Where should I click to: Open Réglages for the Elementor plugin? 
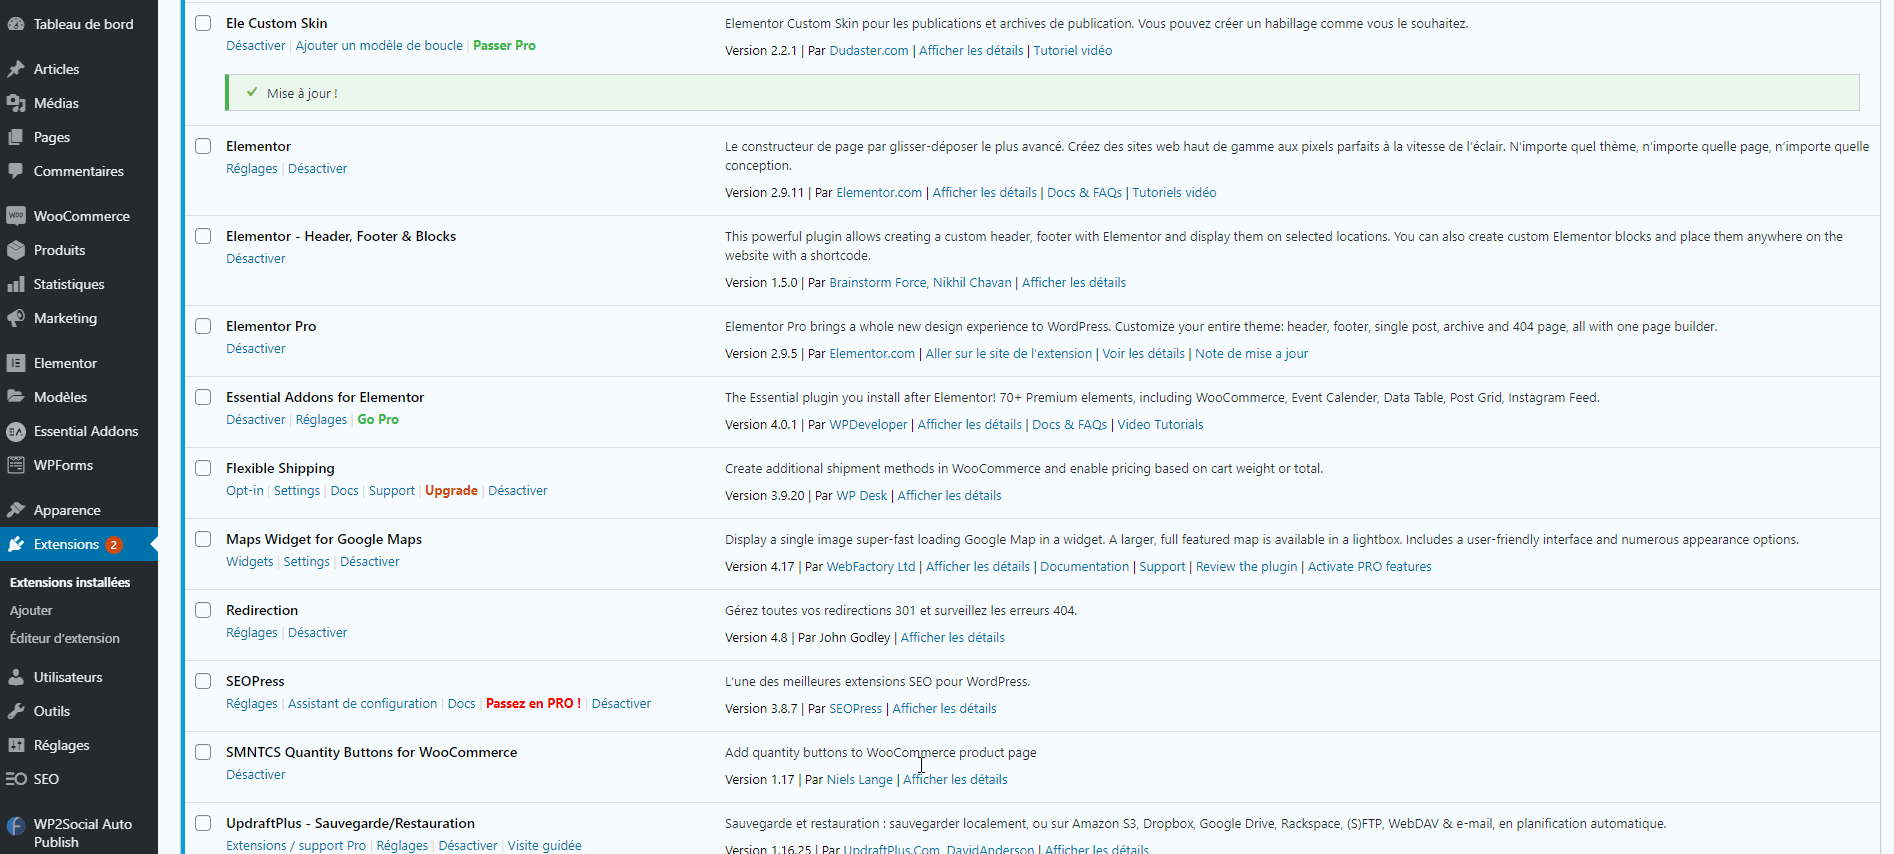[x=252, y=169]
